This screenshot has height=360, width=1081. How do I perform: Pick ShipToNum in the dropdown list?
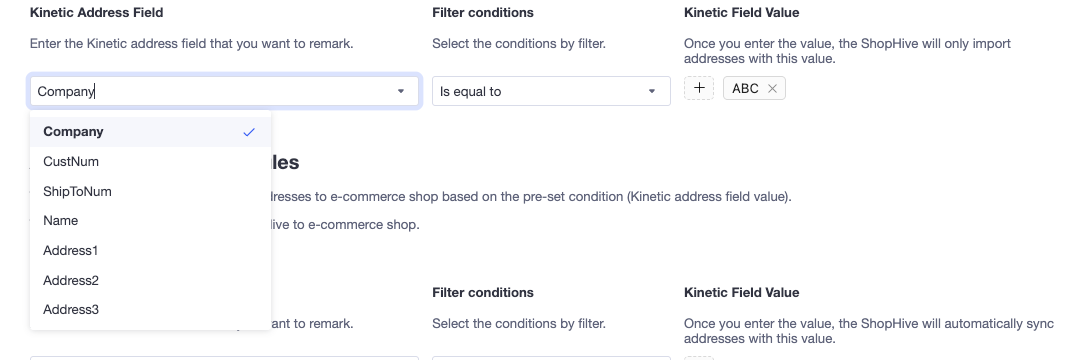(x=150, y=191)
